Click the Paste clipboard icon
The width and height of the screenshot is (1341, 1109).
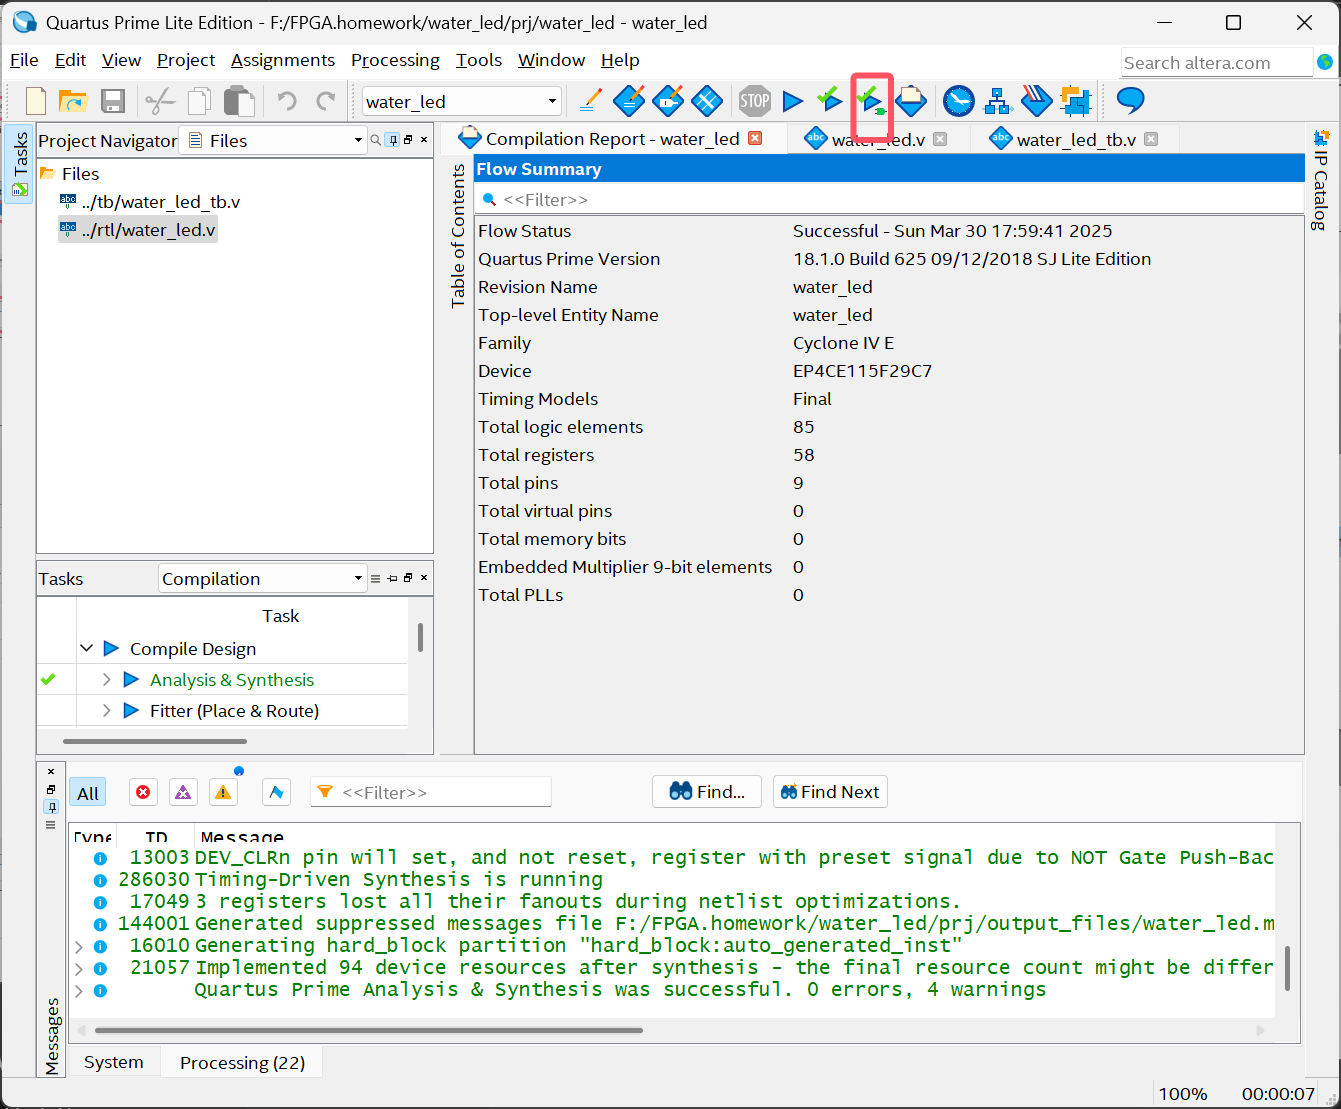[x=239, y=101]
